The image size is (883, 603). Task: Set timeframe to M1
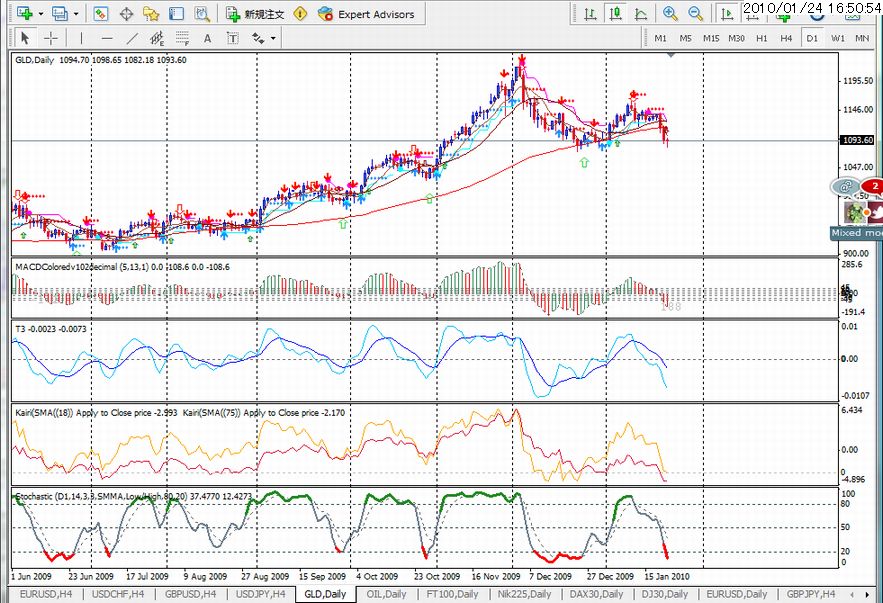point(661,38)
